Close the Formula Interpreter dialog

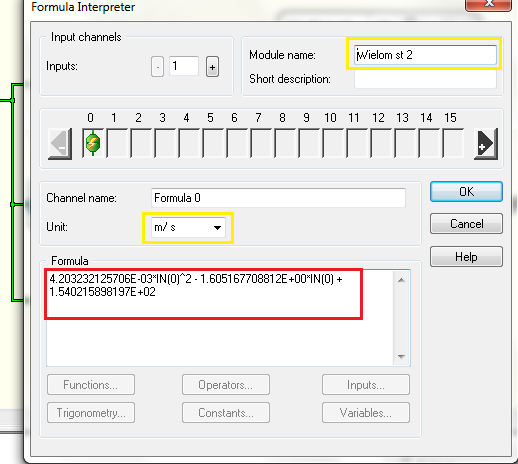(488, 4)
